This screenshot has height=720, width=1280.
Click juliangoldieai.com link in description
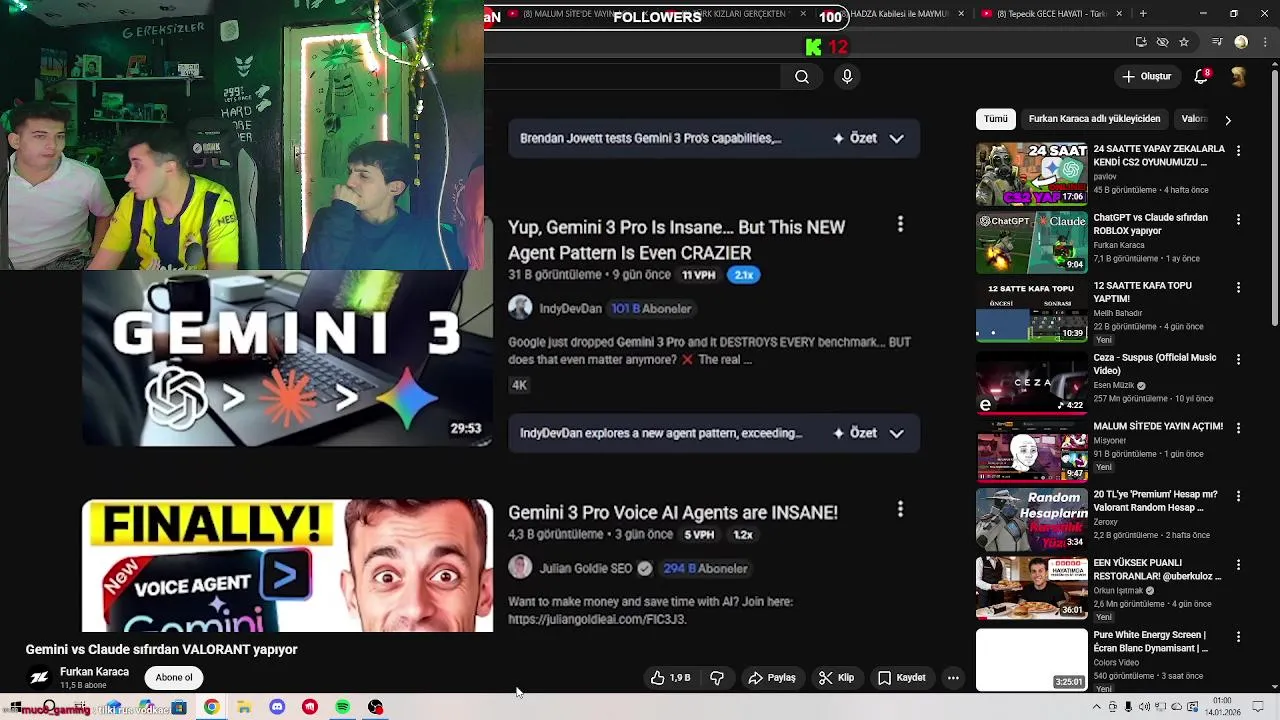597,620
